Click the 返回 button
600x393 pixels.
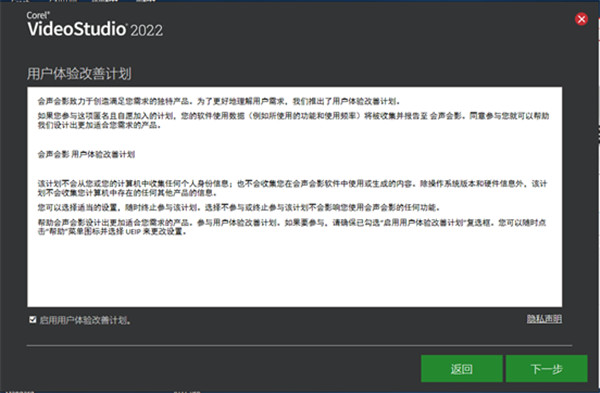(x=462, y=369)
